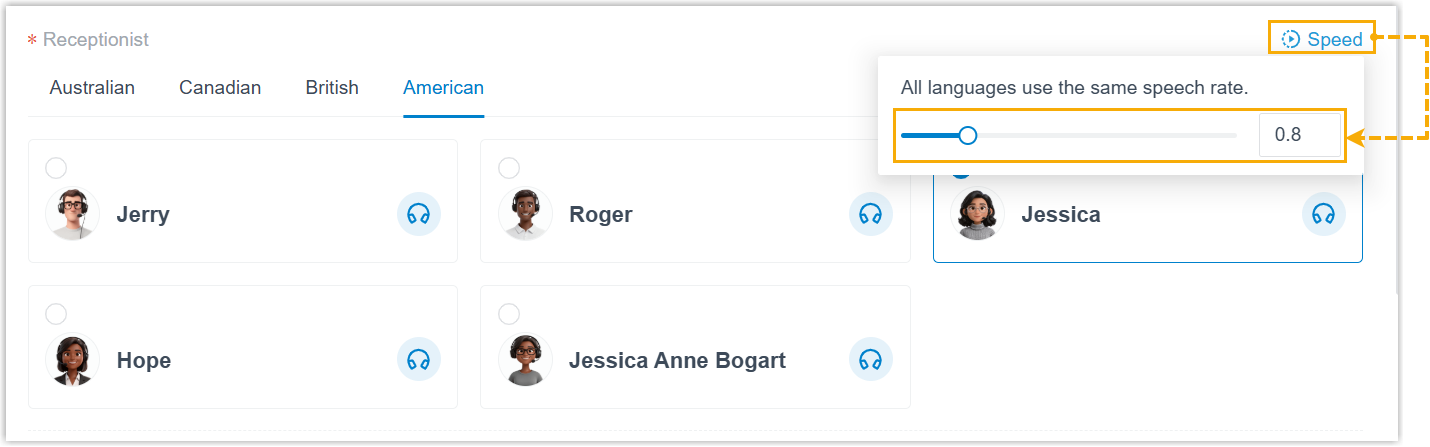Switch to the Canadian accent tab
1430x447 pixels.
pyautogui.click(x=220, y=88)
